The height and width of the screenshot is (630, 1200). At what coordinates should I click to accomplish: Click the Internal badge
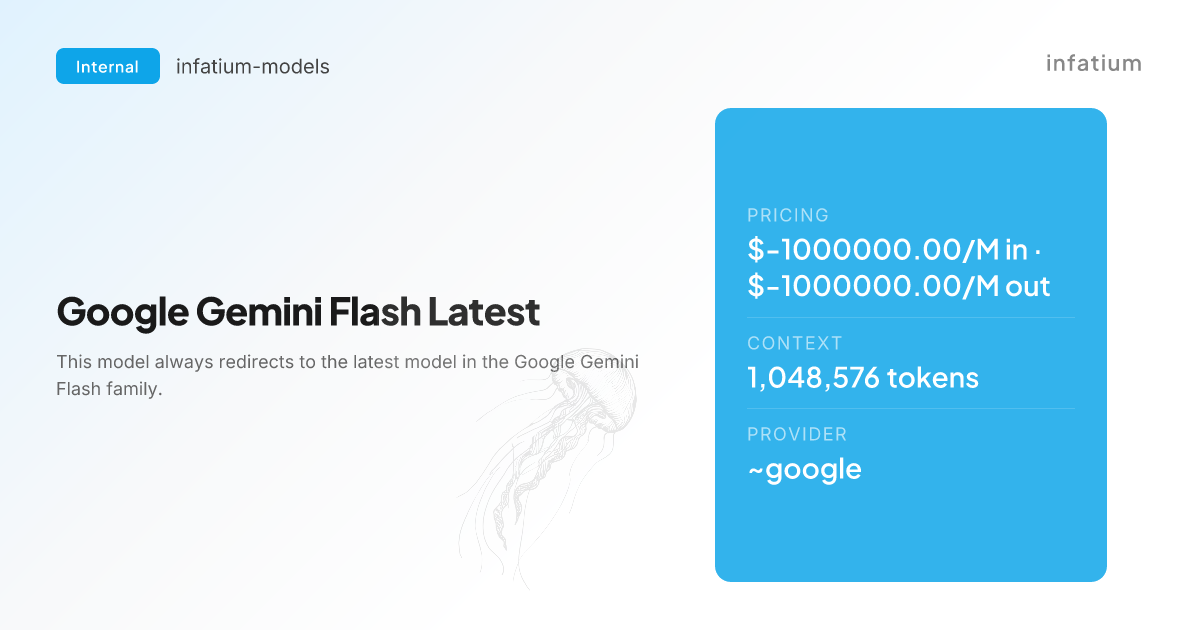[108, 66]
